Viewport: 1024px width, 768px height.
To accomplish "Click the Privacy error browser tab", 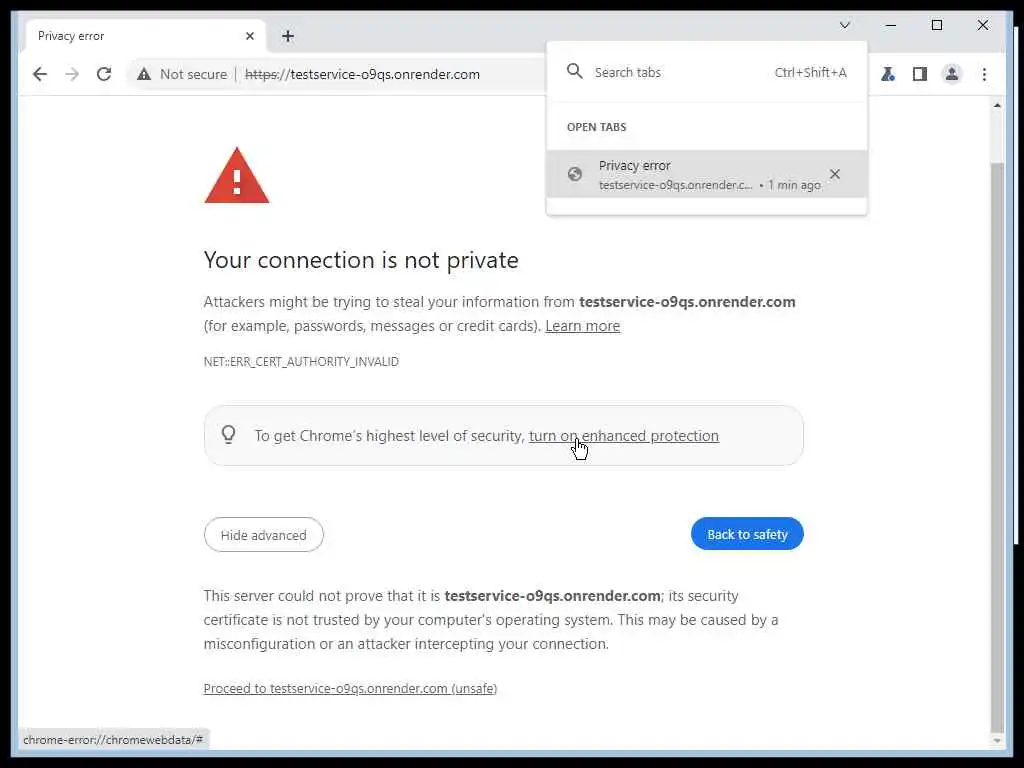I will [x=130, y=36].
